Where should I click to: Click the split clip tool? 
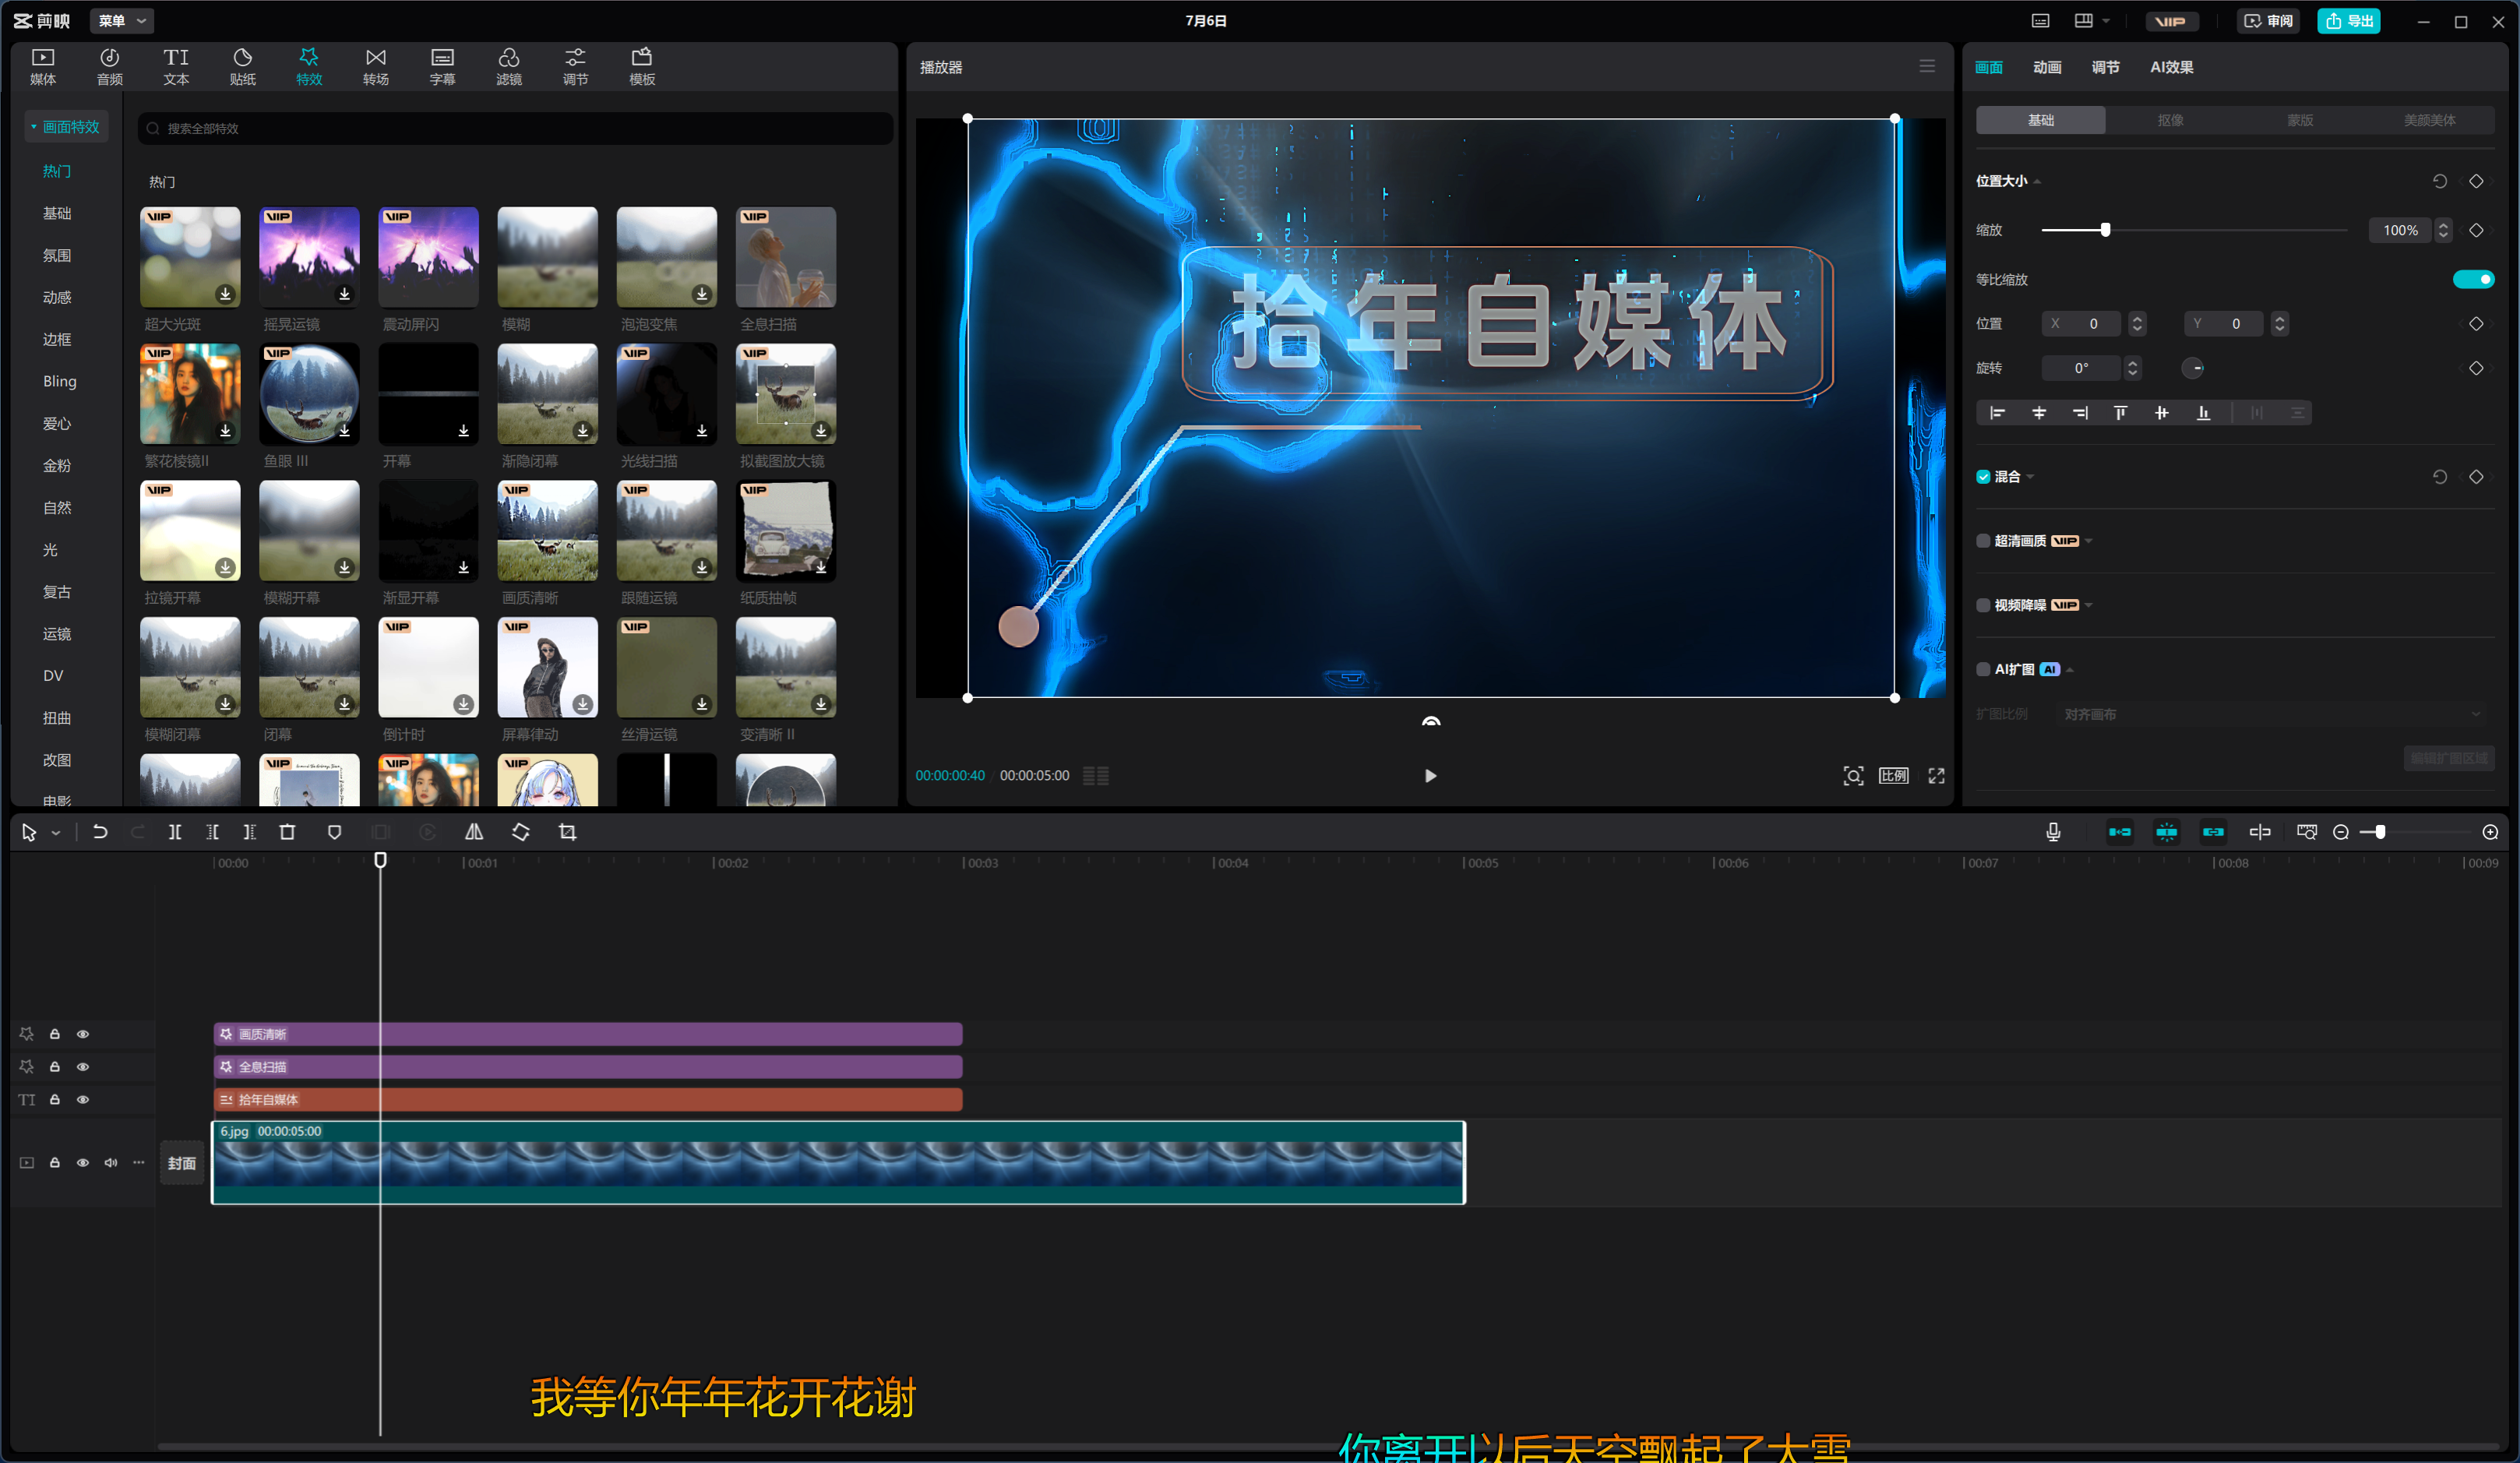[x=175, y=832]
